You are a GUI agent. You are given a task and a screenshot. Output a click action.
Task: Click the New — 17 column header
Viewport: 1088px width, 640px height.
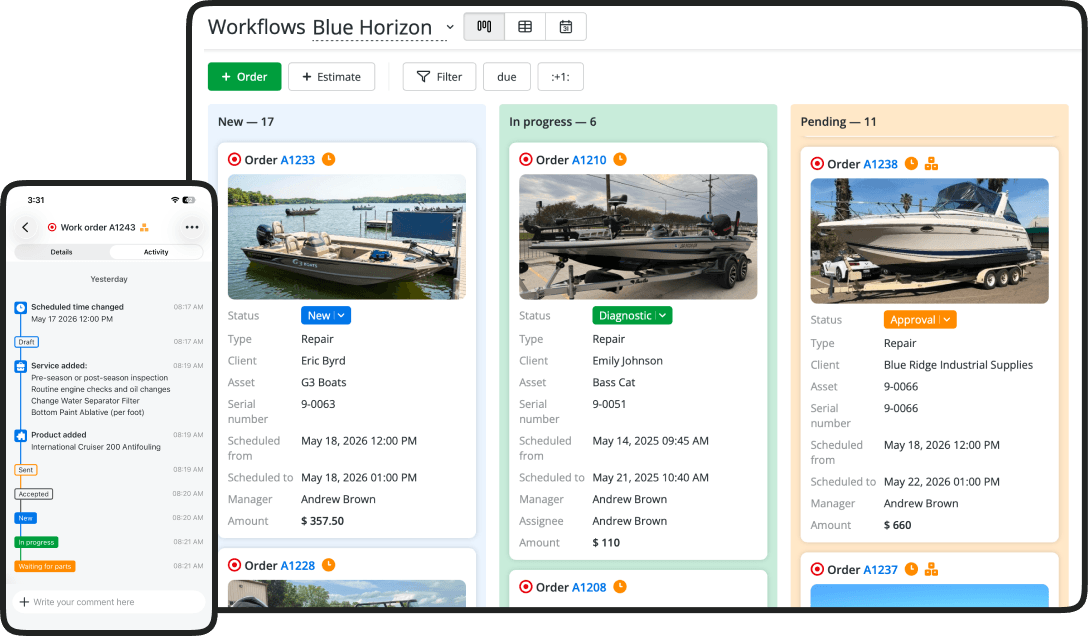pos(246,122)
